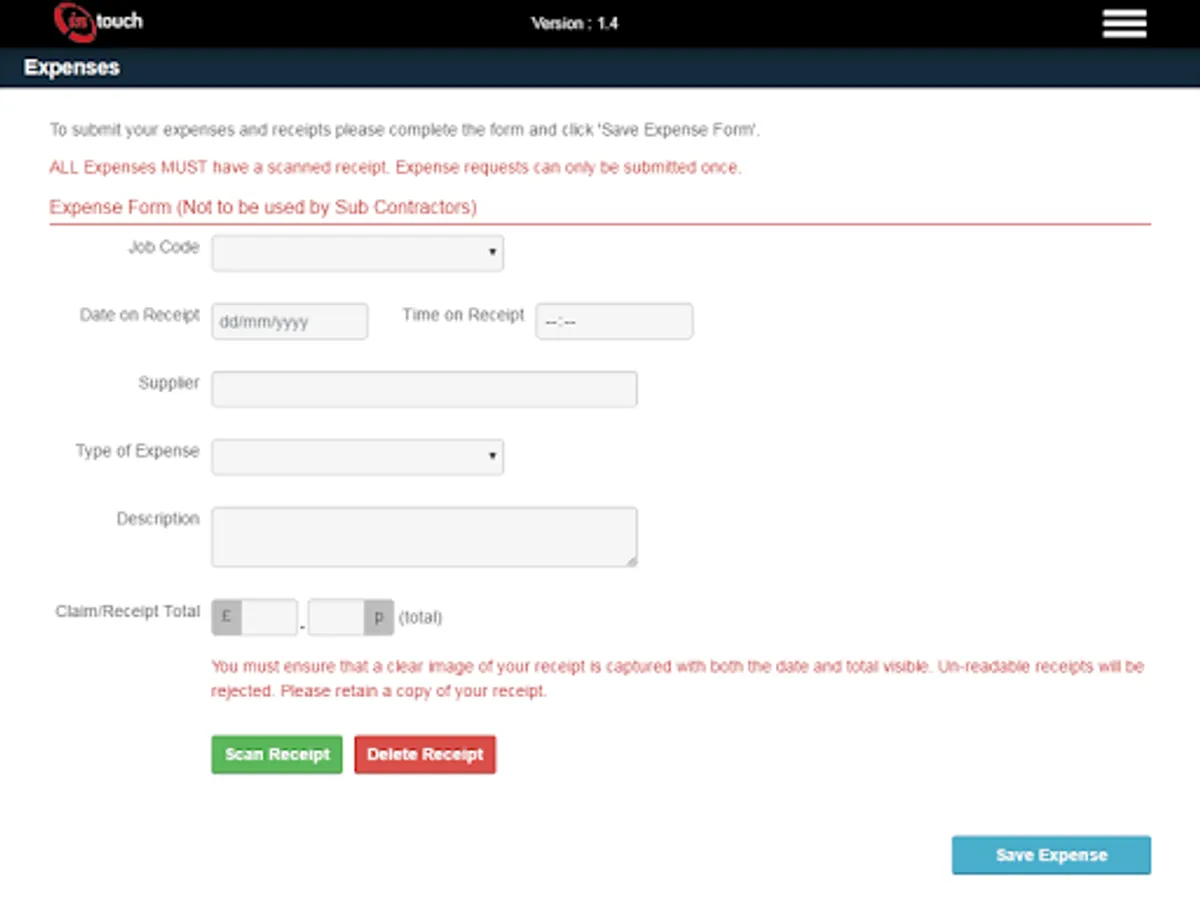The width and height of the screenshot is (1200, 900).
Task: Click the green Scan Receipt button
Action: (277, 755)
